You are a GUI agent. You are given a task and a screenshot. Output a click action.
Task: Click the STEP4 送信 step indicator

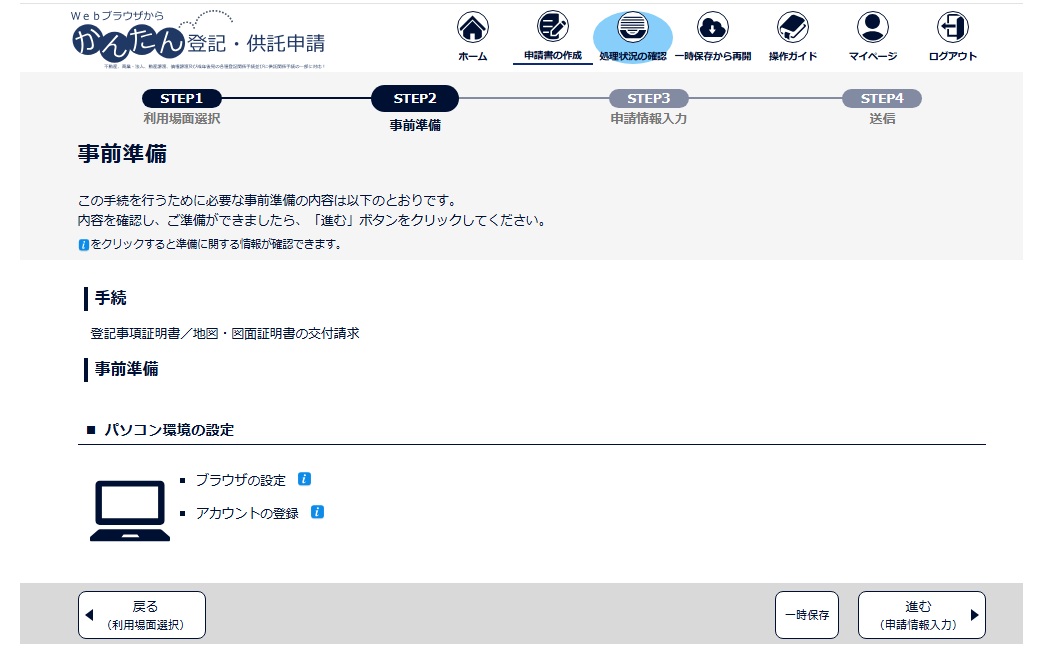click(881, 98)
